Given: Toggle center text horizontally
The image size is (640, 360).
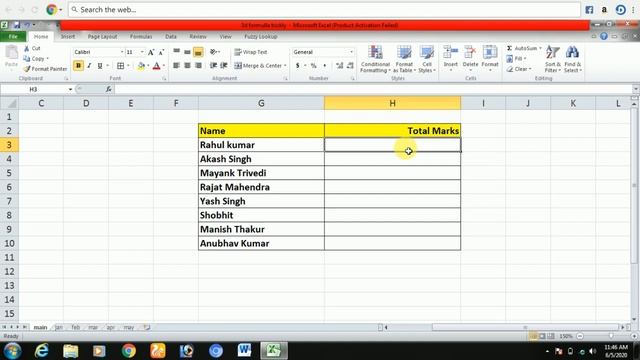Looking at the screenshot, I should tap(187, 66).
